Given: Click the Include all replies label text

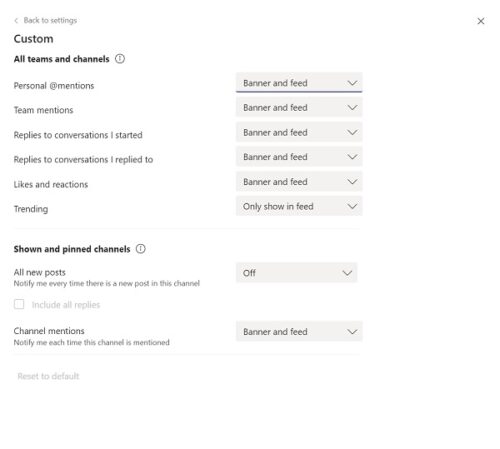Looking at the screenshot, I should (66, 305).
